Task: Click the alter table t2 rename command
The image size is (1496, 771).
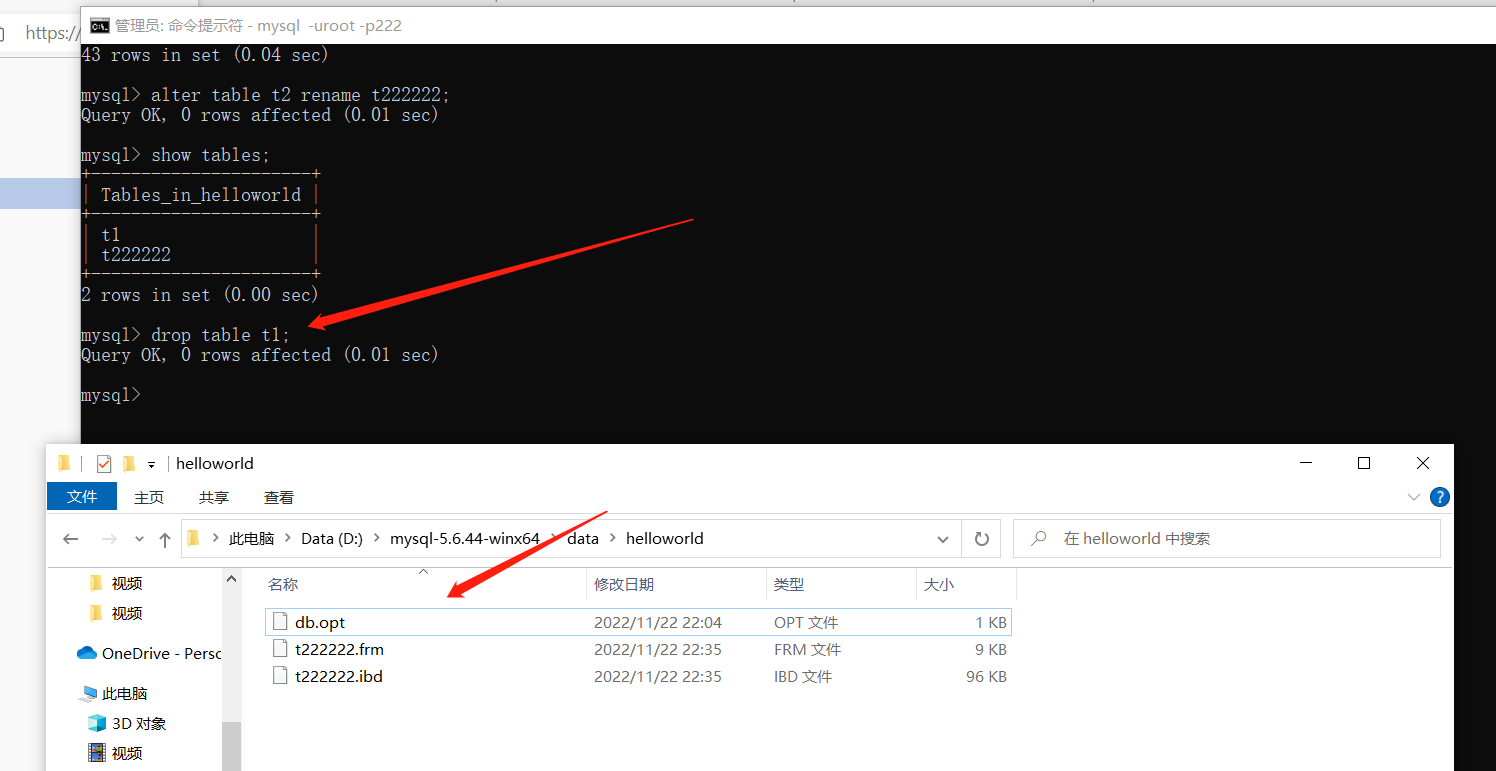Action: pos(301,95)
